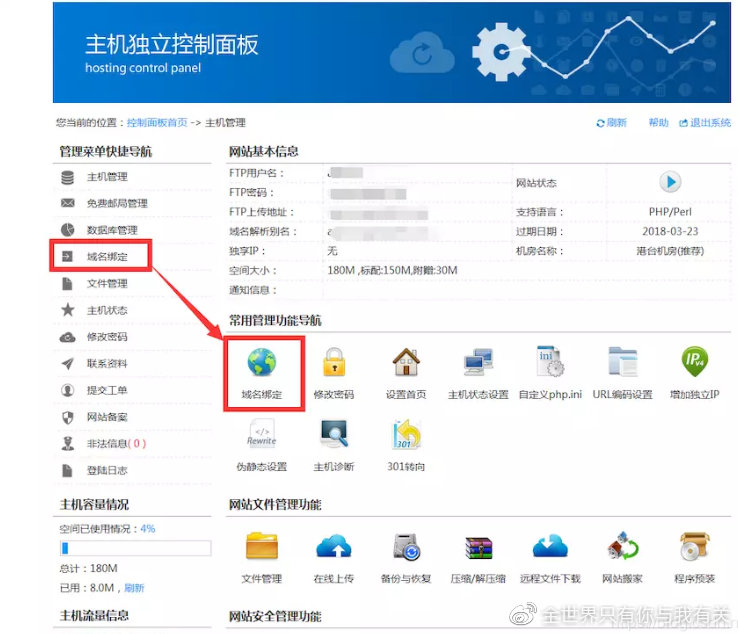Open the 设置首页 house icon
The image size is (739, 634).
tap(405, 363)
